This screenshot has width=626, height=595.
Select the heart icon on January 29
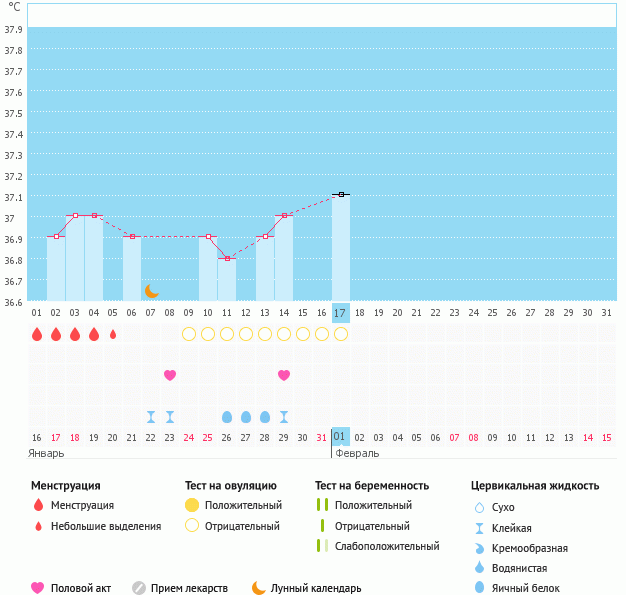click(x=284, y=375)
